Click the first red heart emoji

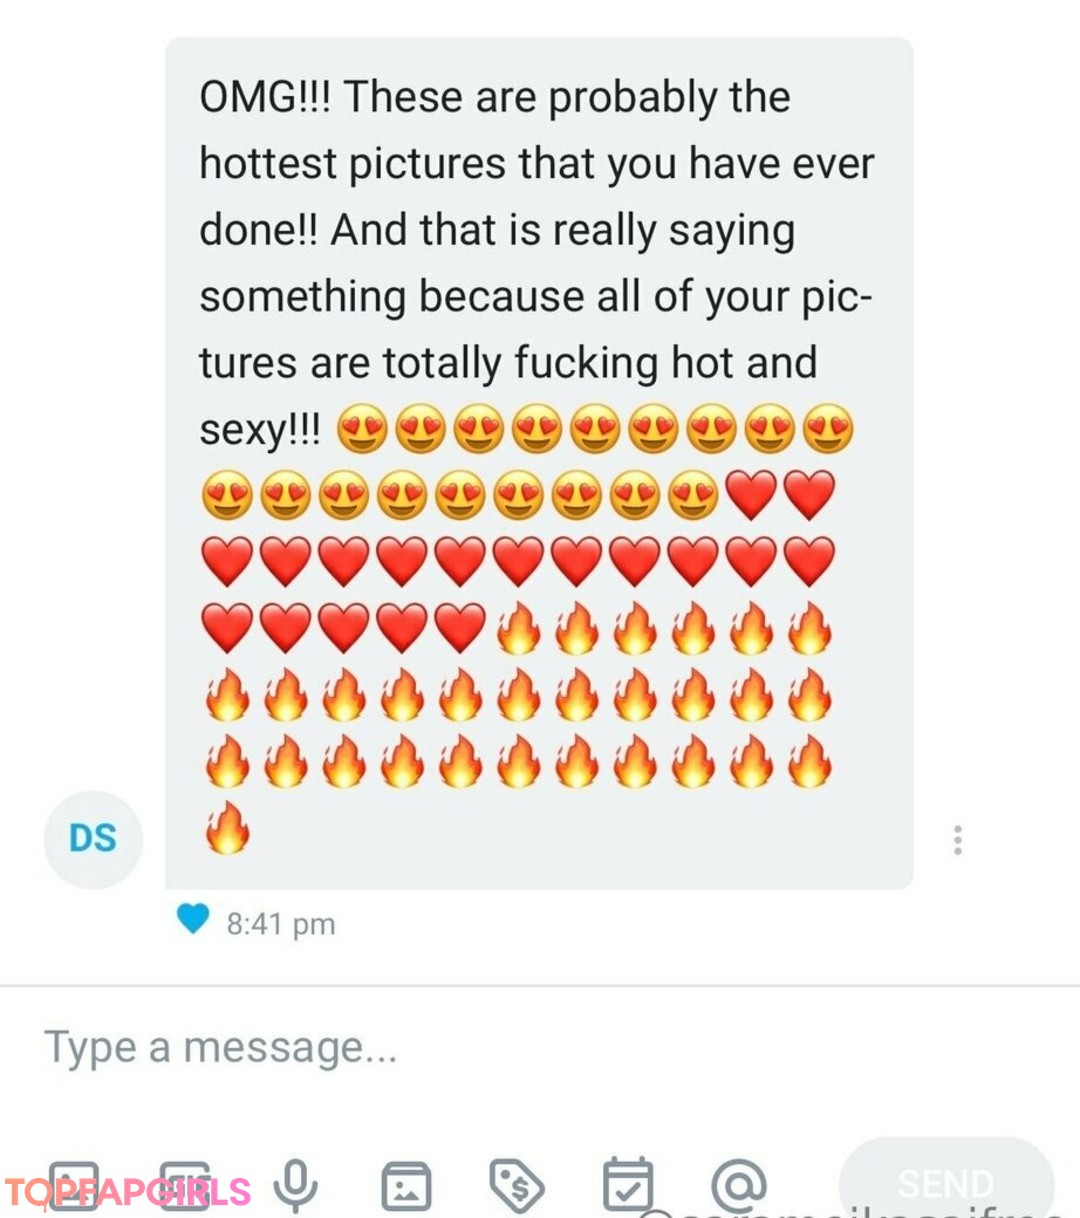751,496
